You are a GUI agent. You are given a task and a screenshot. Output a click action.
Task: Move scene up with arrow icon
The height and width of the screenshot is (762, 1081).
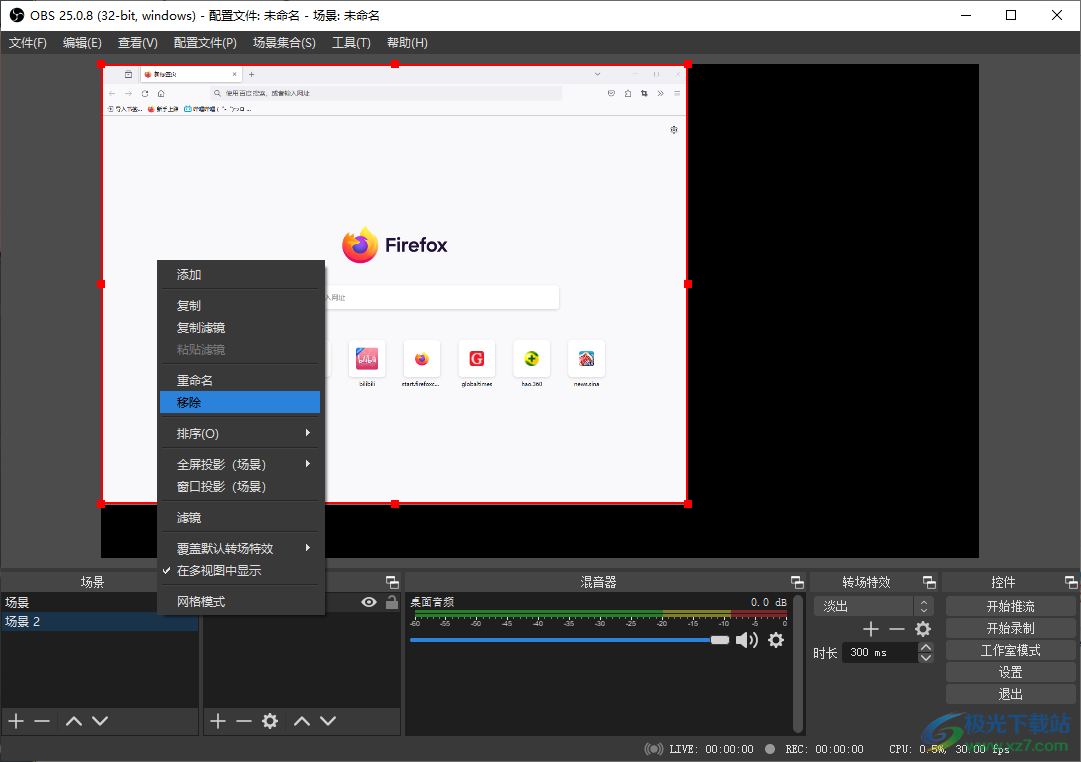coord(74,721)
